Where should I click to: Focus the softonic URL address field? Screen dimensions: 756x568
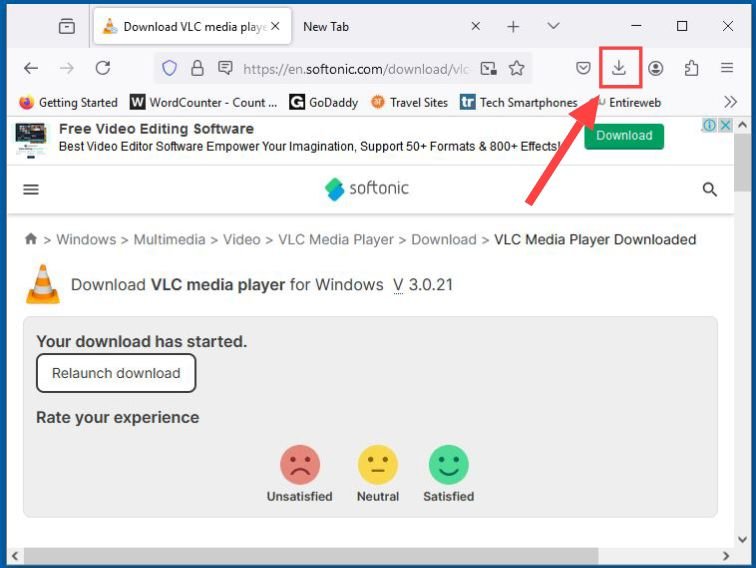click(x=356, y=69)
